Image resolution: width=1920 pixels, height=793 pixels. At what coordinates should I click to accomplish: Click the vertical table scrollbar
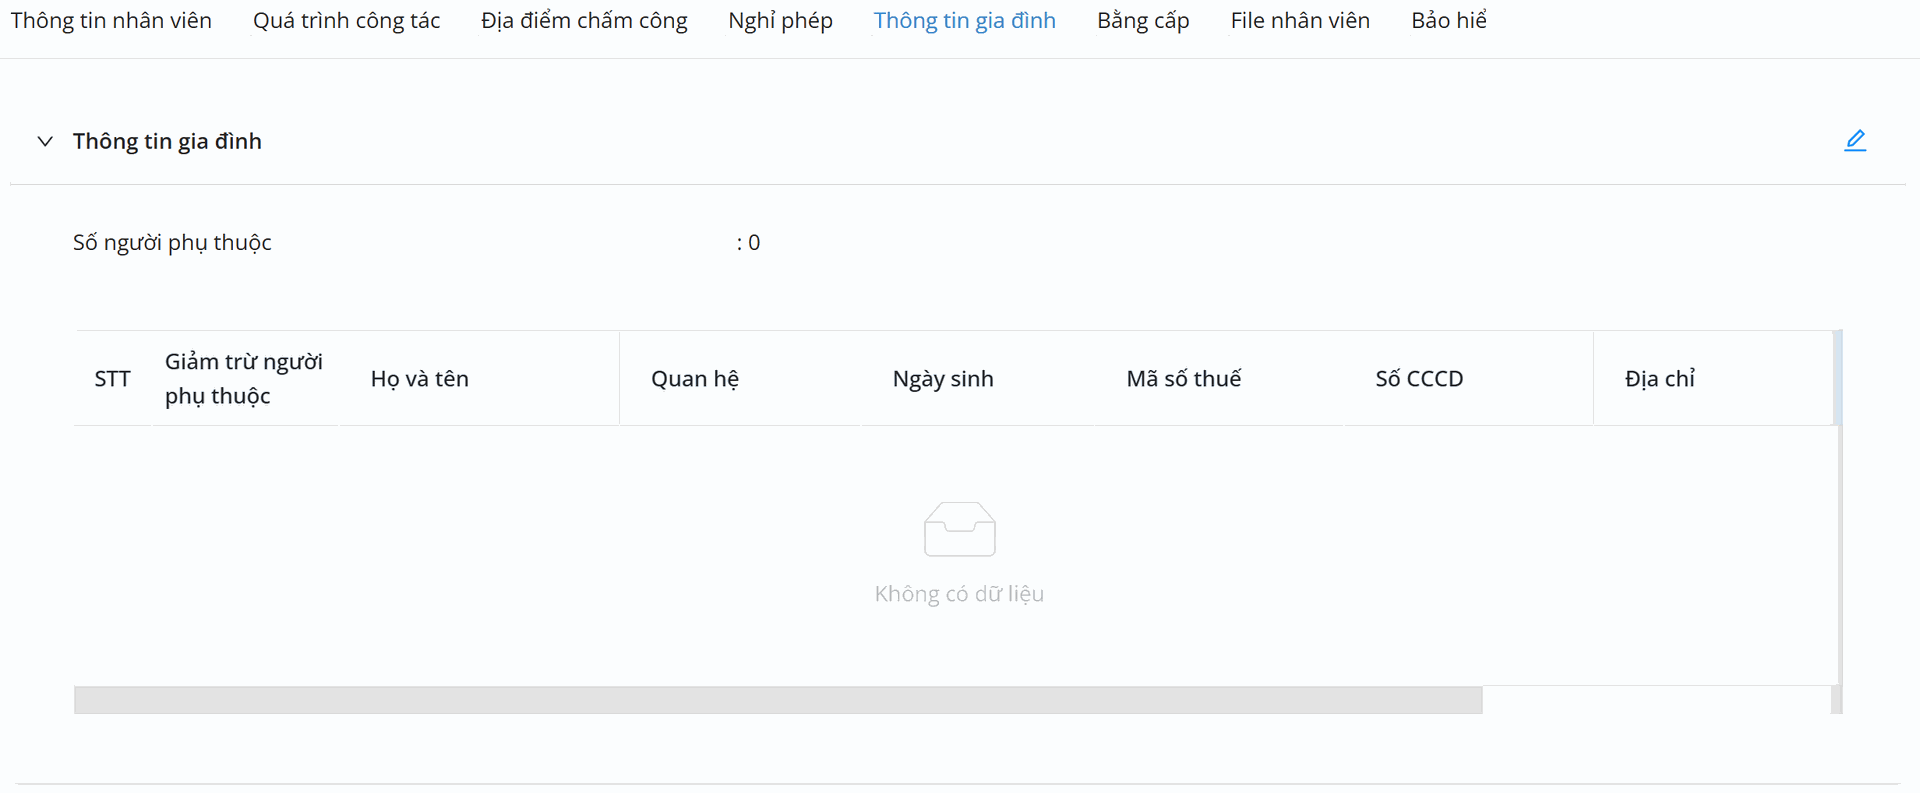click(1838, 378)
